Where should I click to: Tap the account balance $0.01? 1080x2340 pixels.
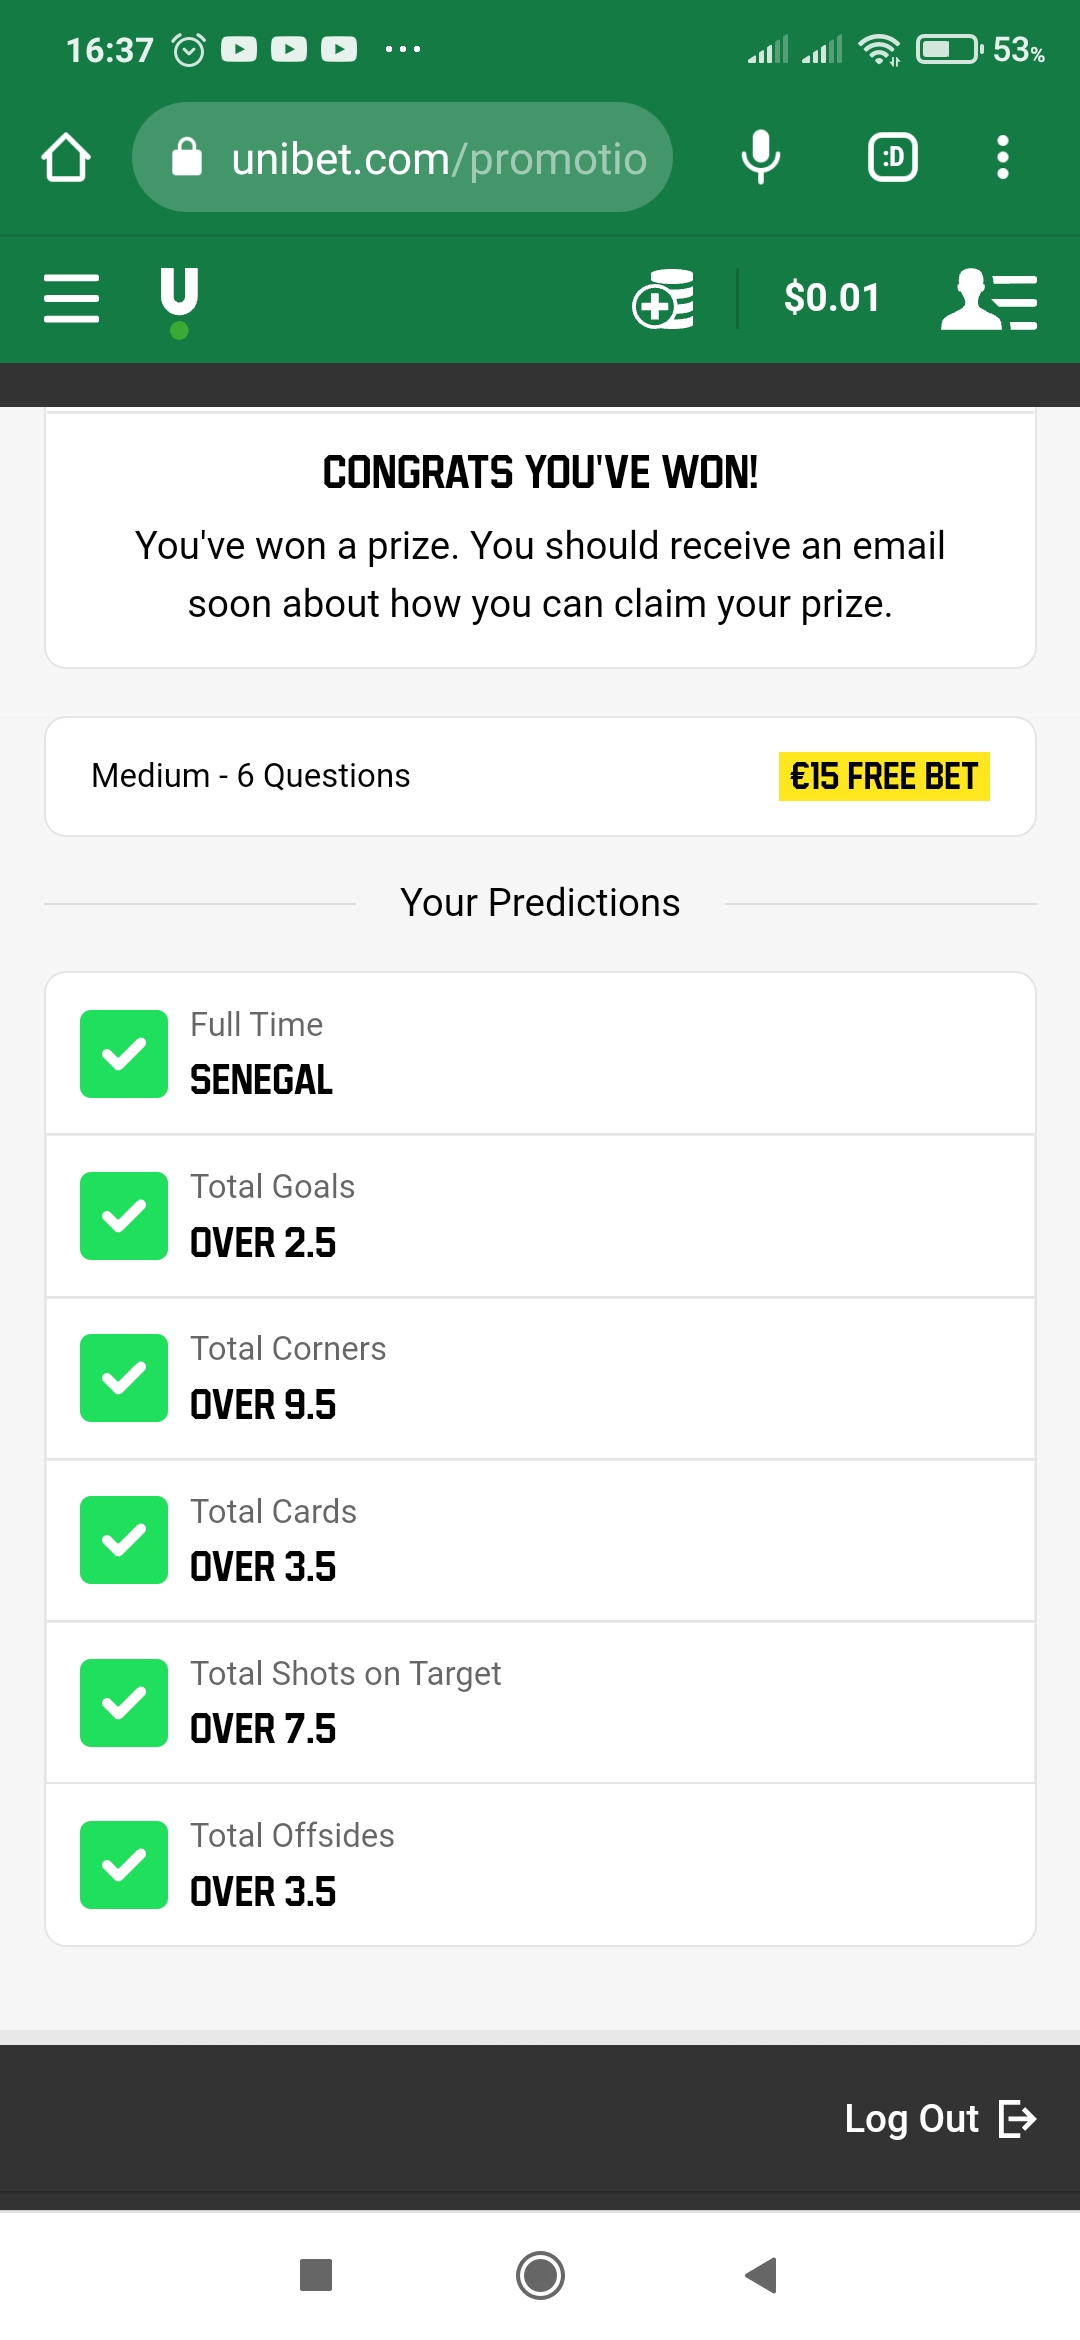tap(832, 298)
